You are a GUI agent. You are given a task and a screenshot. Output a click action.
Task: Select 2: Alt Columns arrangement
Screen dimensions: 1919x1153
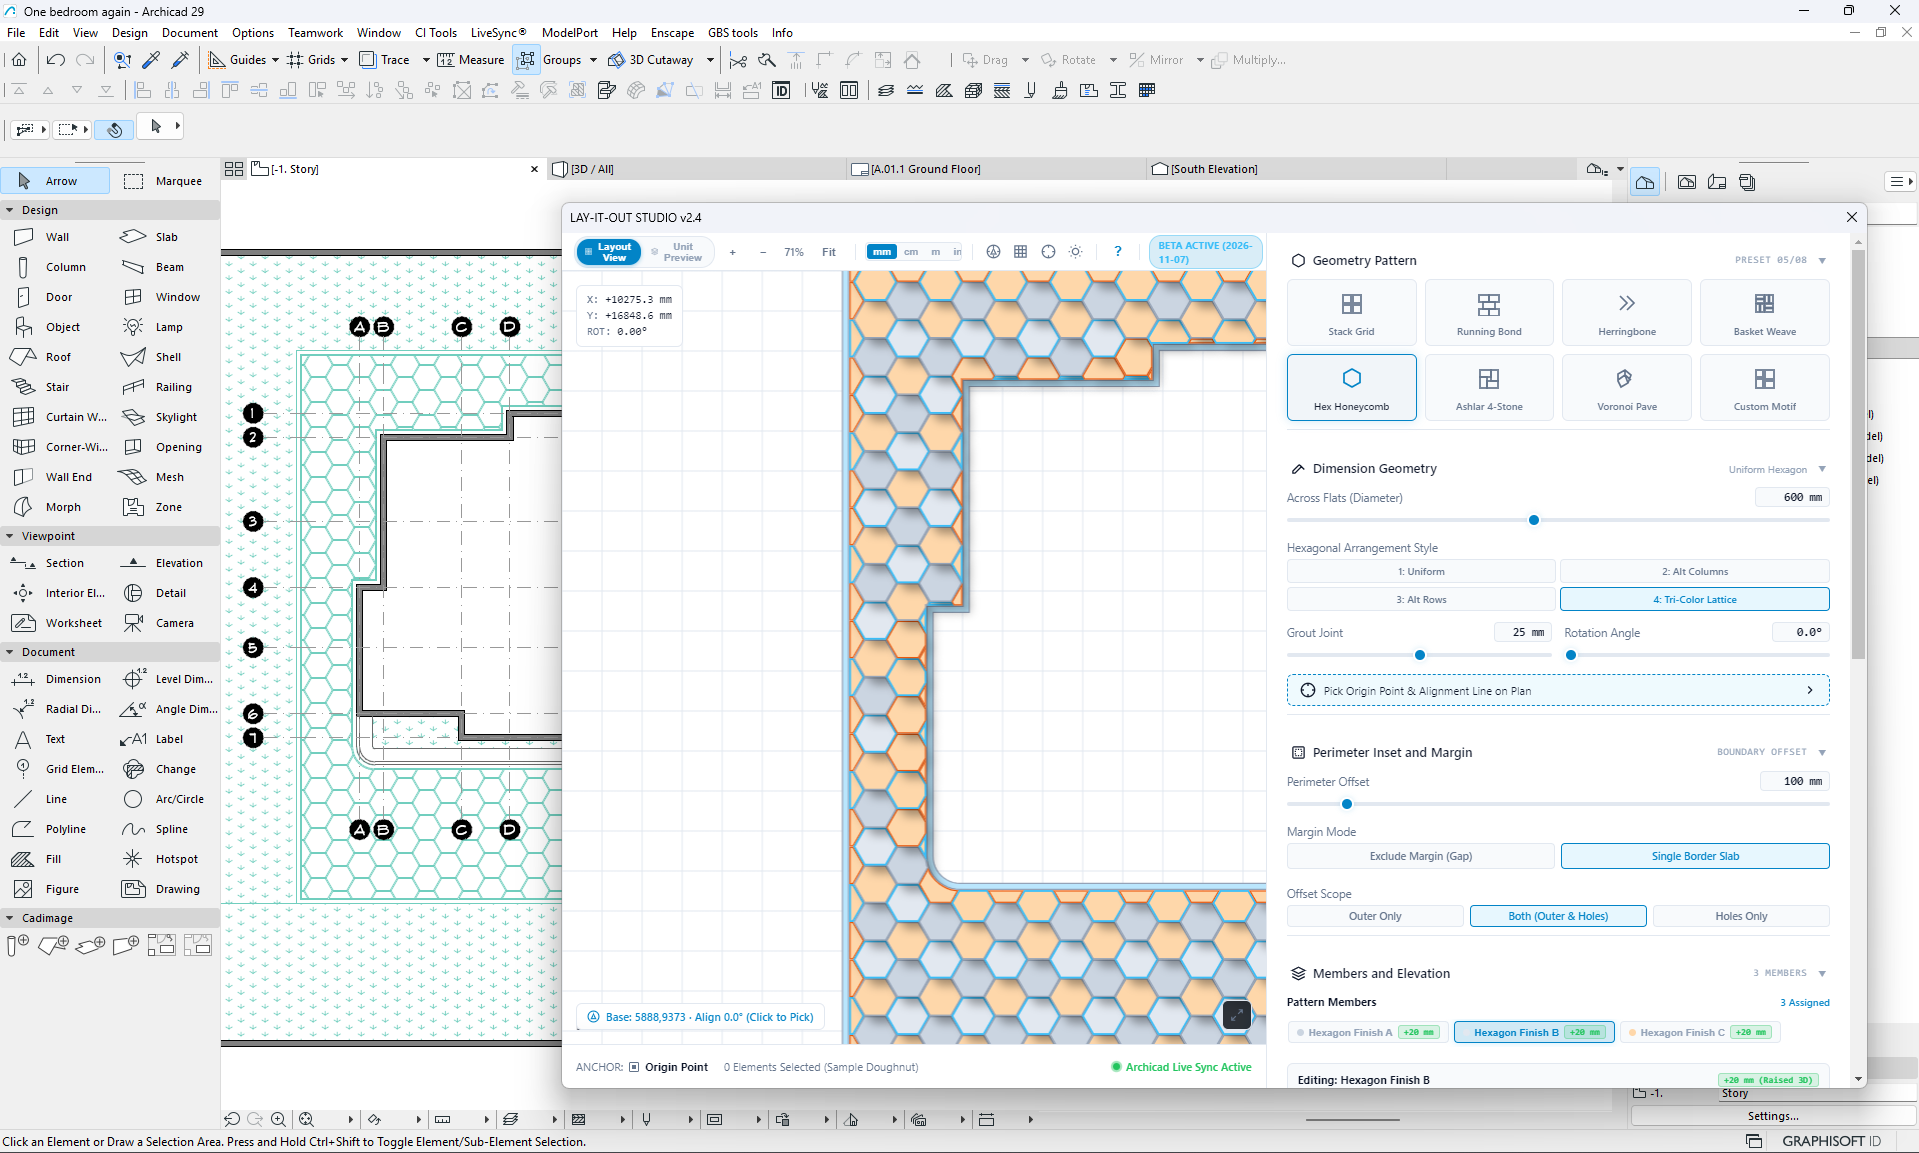pos(1695,572)
